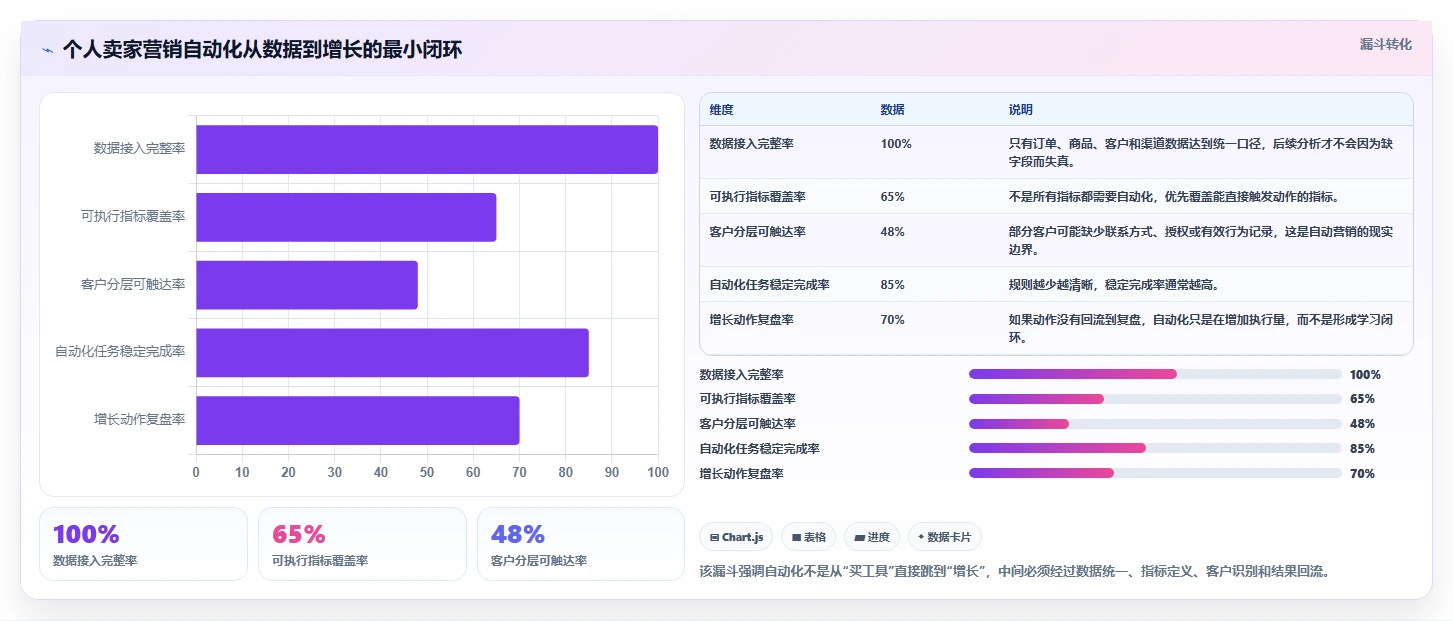Click the lightning icon beside the title
The width and height of the screenshot is (1453, 621).
point(47,50)
